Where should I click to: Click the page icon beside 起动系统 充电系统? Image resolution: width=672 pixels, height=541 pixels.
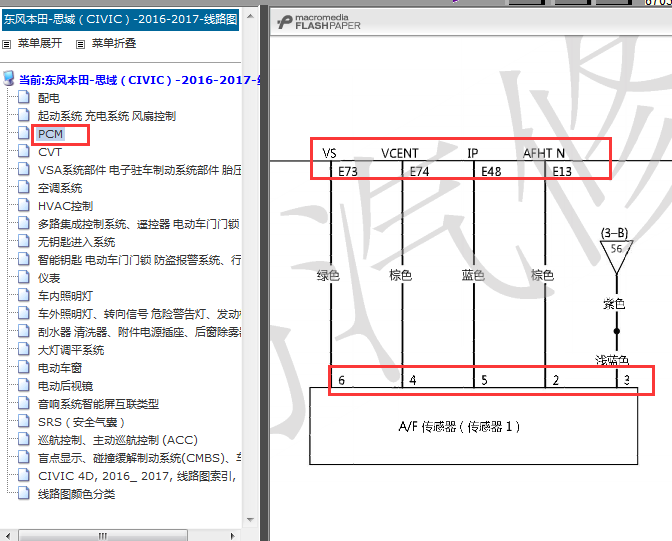pos(24,115)
